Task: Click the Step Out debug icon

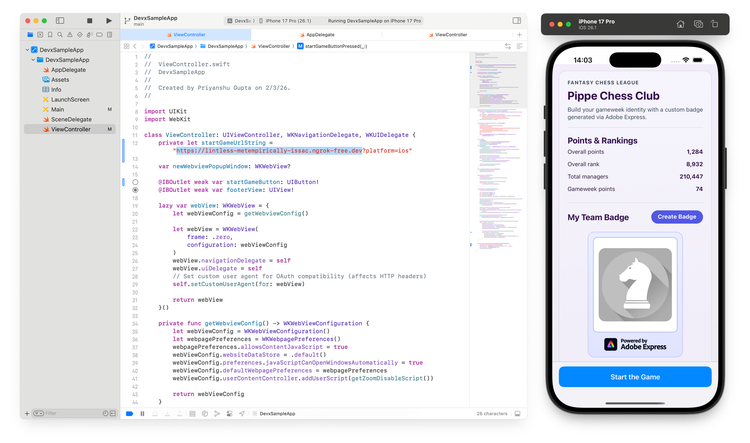Action: click(179, 414)
